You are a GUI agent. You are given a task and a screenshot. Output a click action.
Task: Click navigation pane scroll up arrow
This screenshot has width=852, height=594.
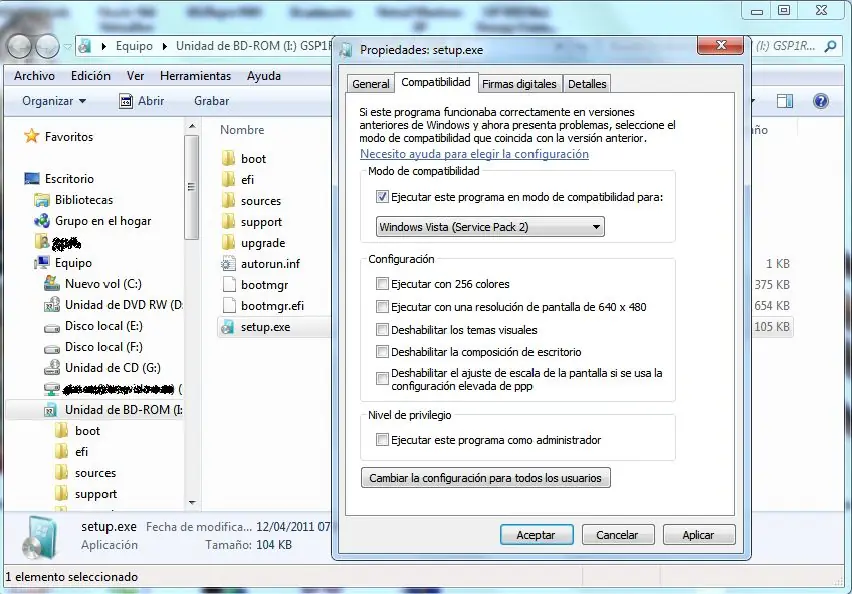[192, 126]
